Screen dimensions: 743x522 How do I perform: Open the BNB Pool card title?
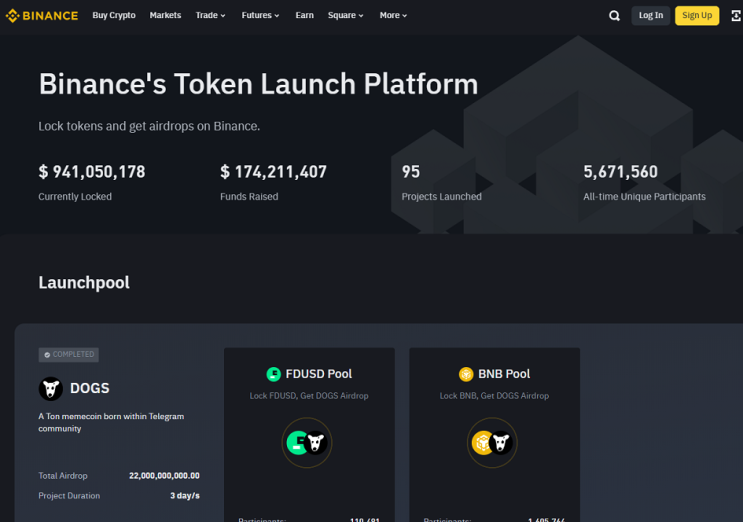pyautogui.click(x=504, y=374)
